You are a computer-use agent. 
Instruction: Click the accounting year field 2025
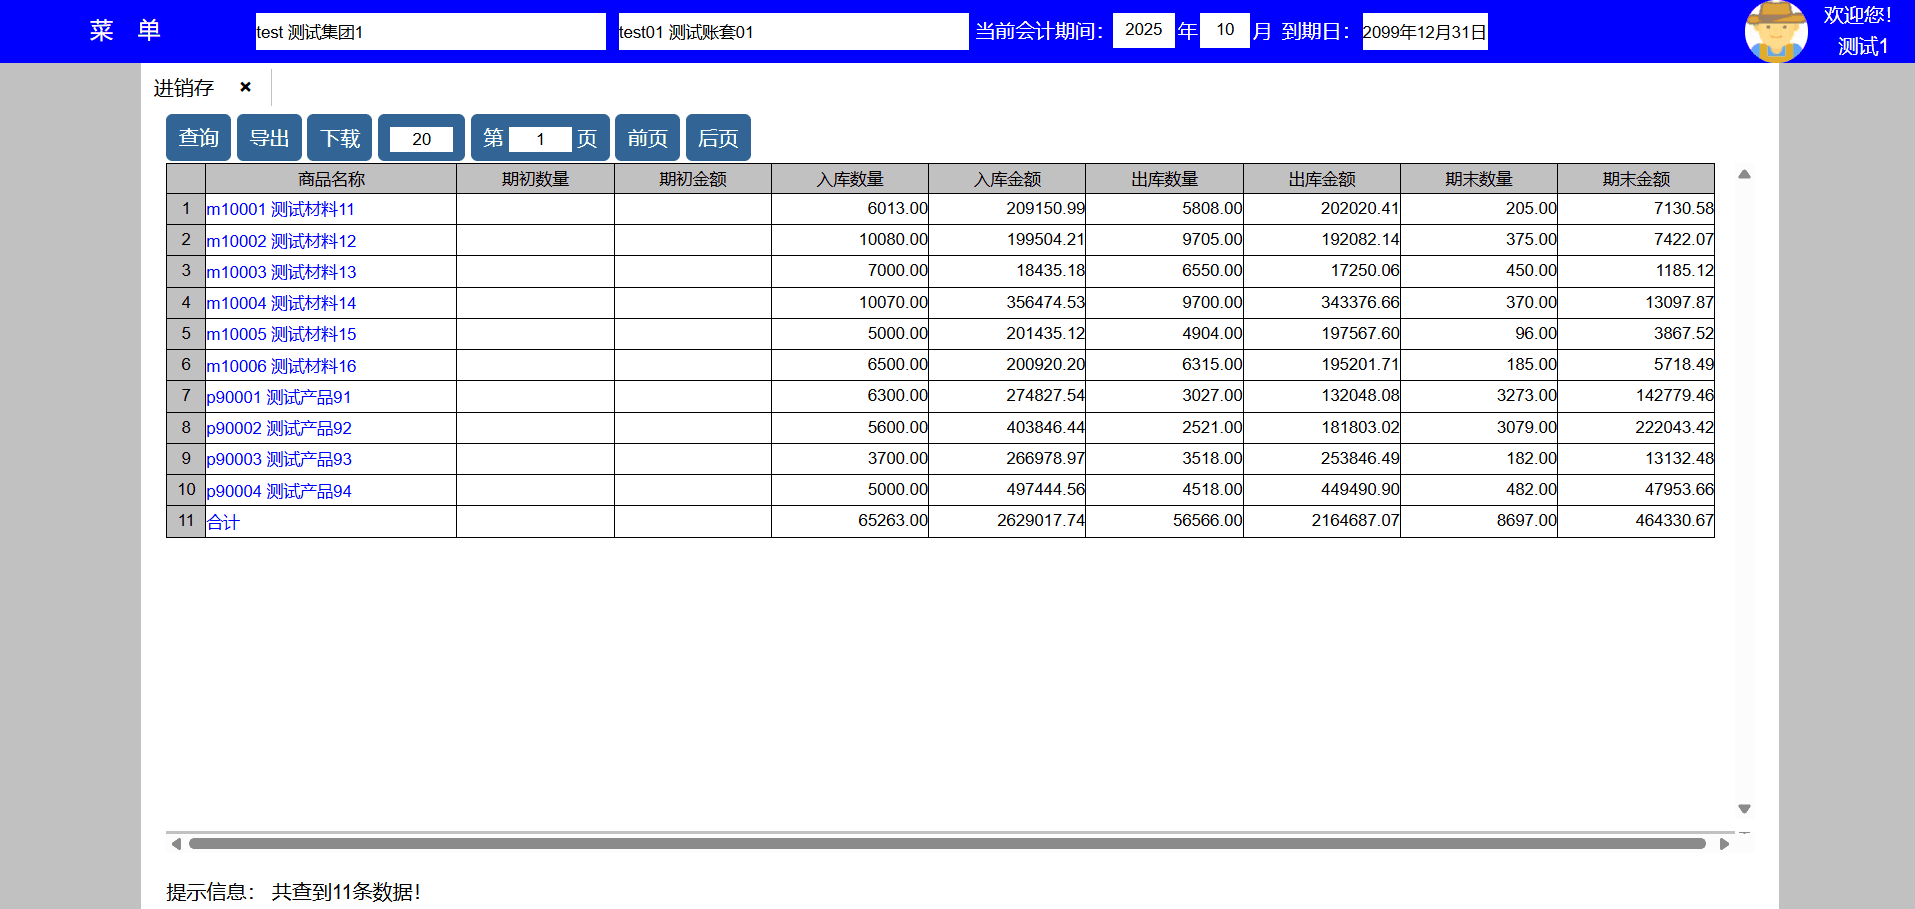tap(1143, 30)
